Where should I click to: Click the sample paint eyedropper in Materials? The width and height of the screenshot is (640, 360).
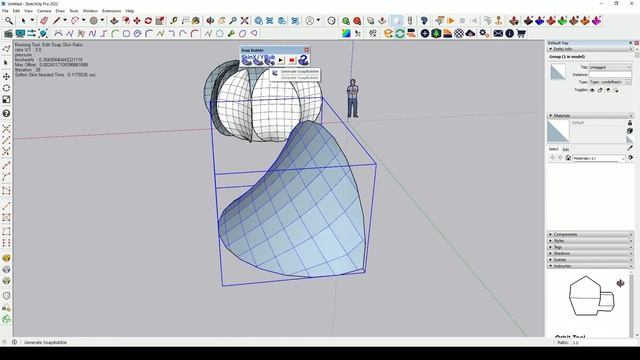tap(630, 148)
